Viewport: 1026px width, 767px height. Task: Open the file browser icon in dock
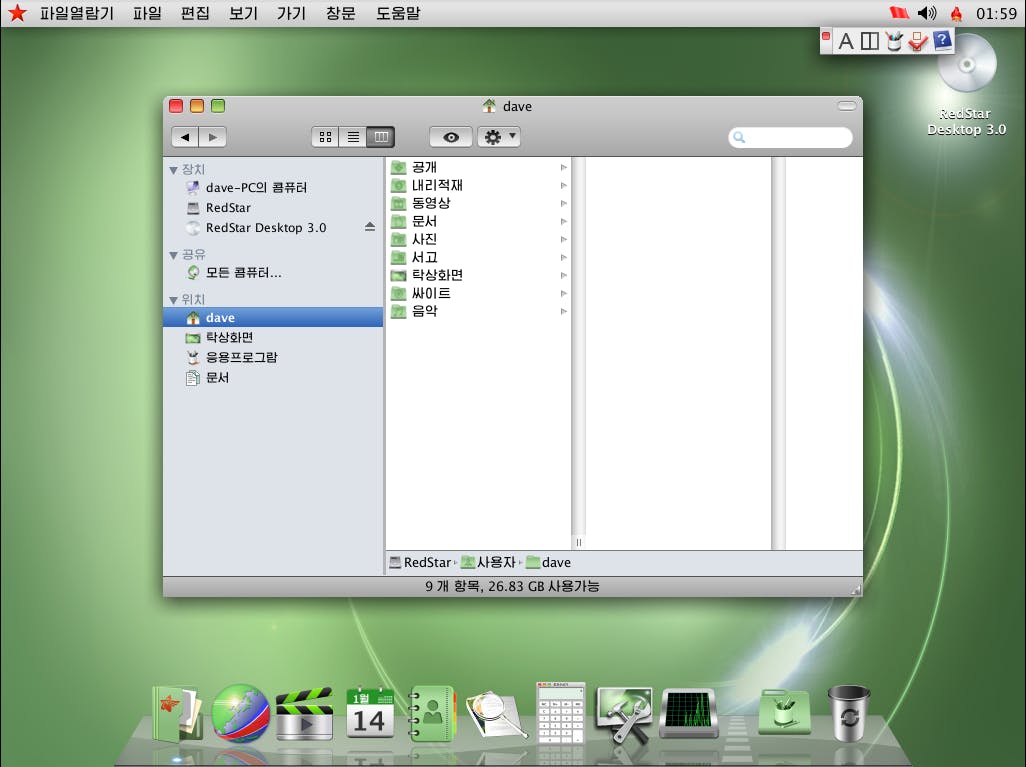coord(177,713)
